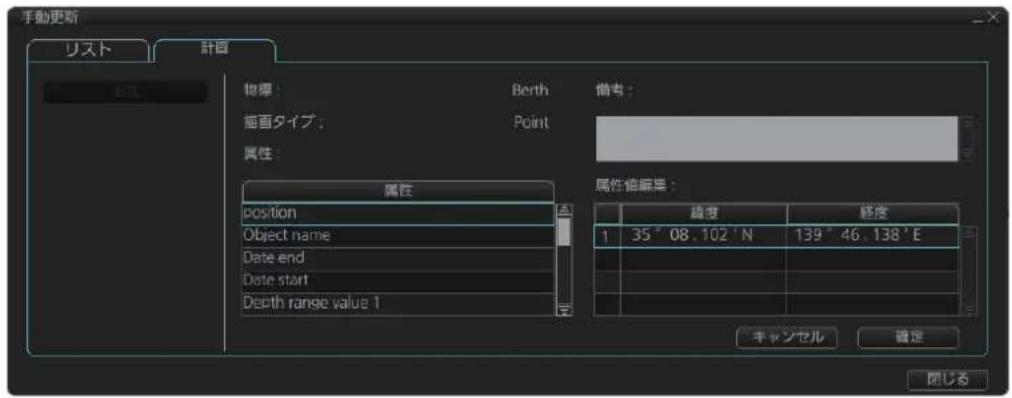
Task: Select the position attribute row
Action: [x=398, y=214]
